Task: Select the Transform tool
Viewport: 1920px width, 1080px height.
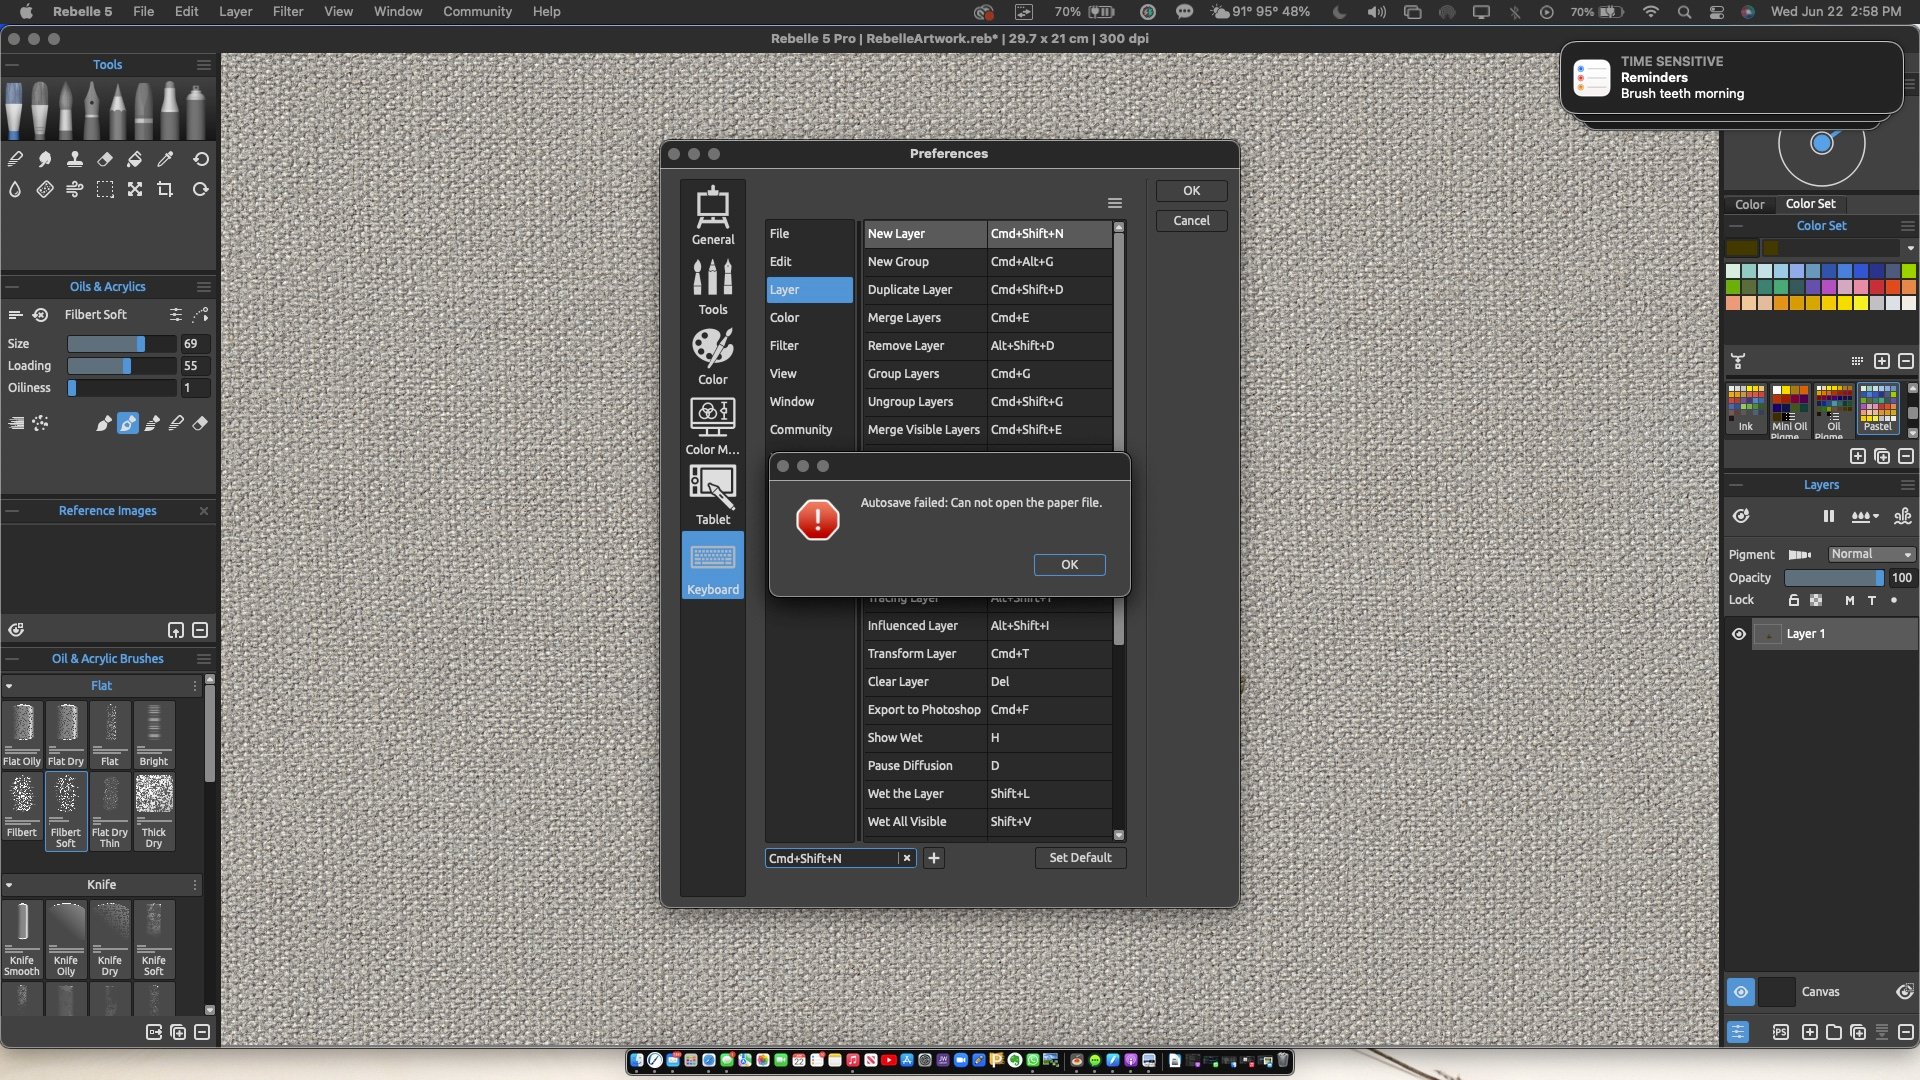Action: click(x=135, y=189)
